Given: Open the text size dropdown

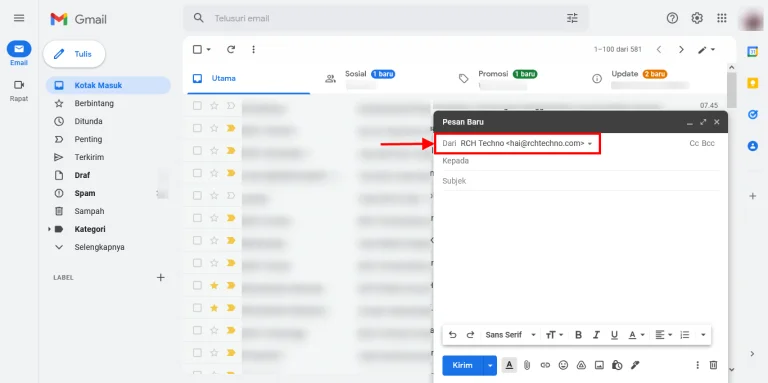Looking at the screenshot, I should click(554, 335).
